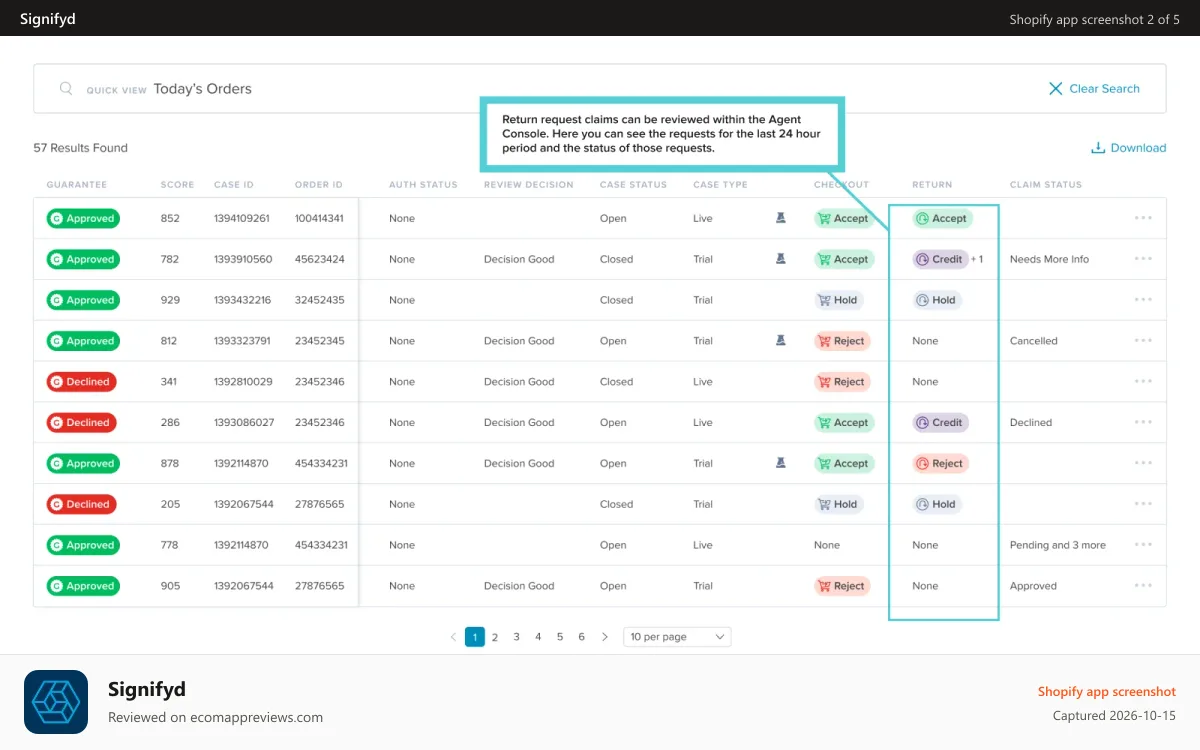
Task: Click the magnifier search icon
Action: 66,88
